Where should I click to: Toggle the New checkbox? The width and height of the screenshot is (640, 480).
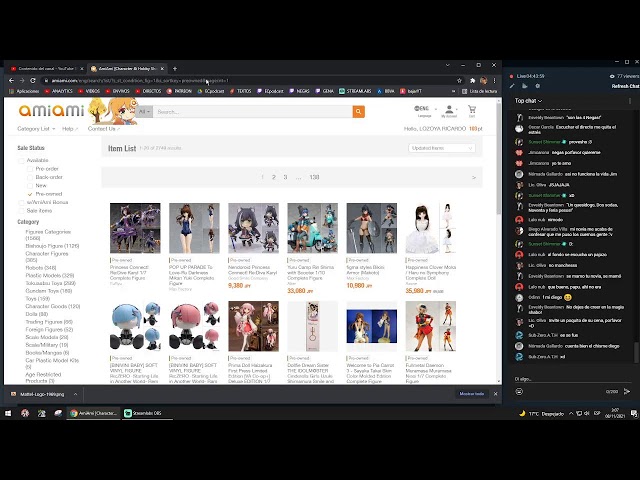tap(30, 185)
